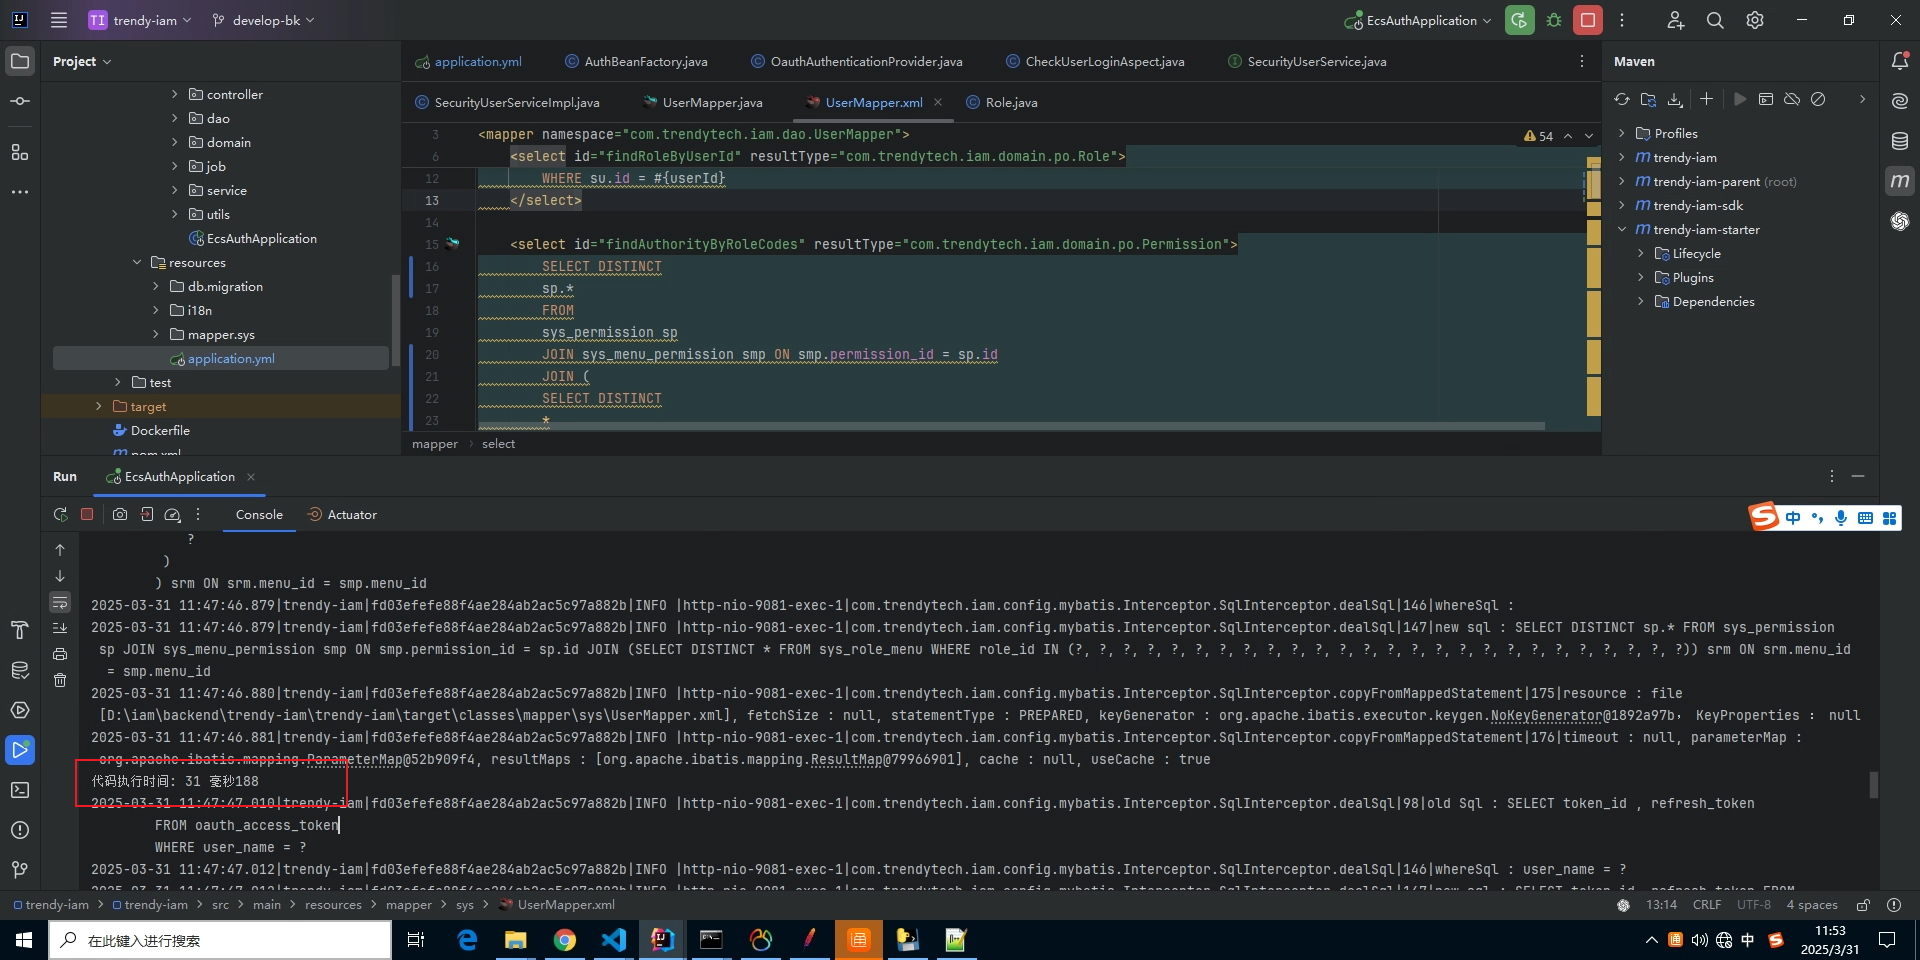This screenshot has height=960, width=1920.
Task: Click Reload All Maven Projects icon
Action: (x=1622, y=99)
